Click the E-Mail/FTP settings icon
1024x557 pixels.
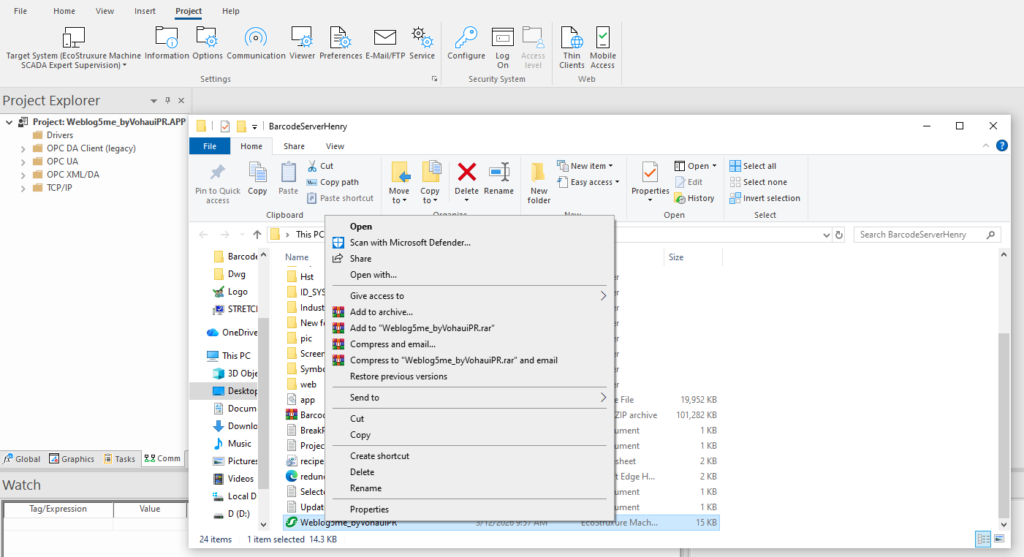(x=385, y=43)
